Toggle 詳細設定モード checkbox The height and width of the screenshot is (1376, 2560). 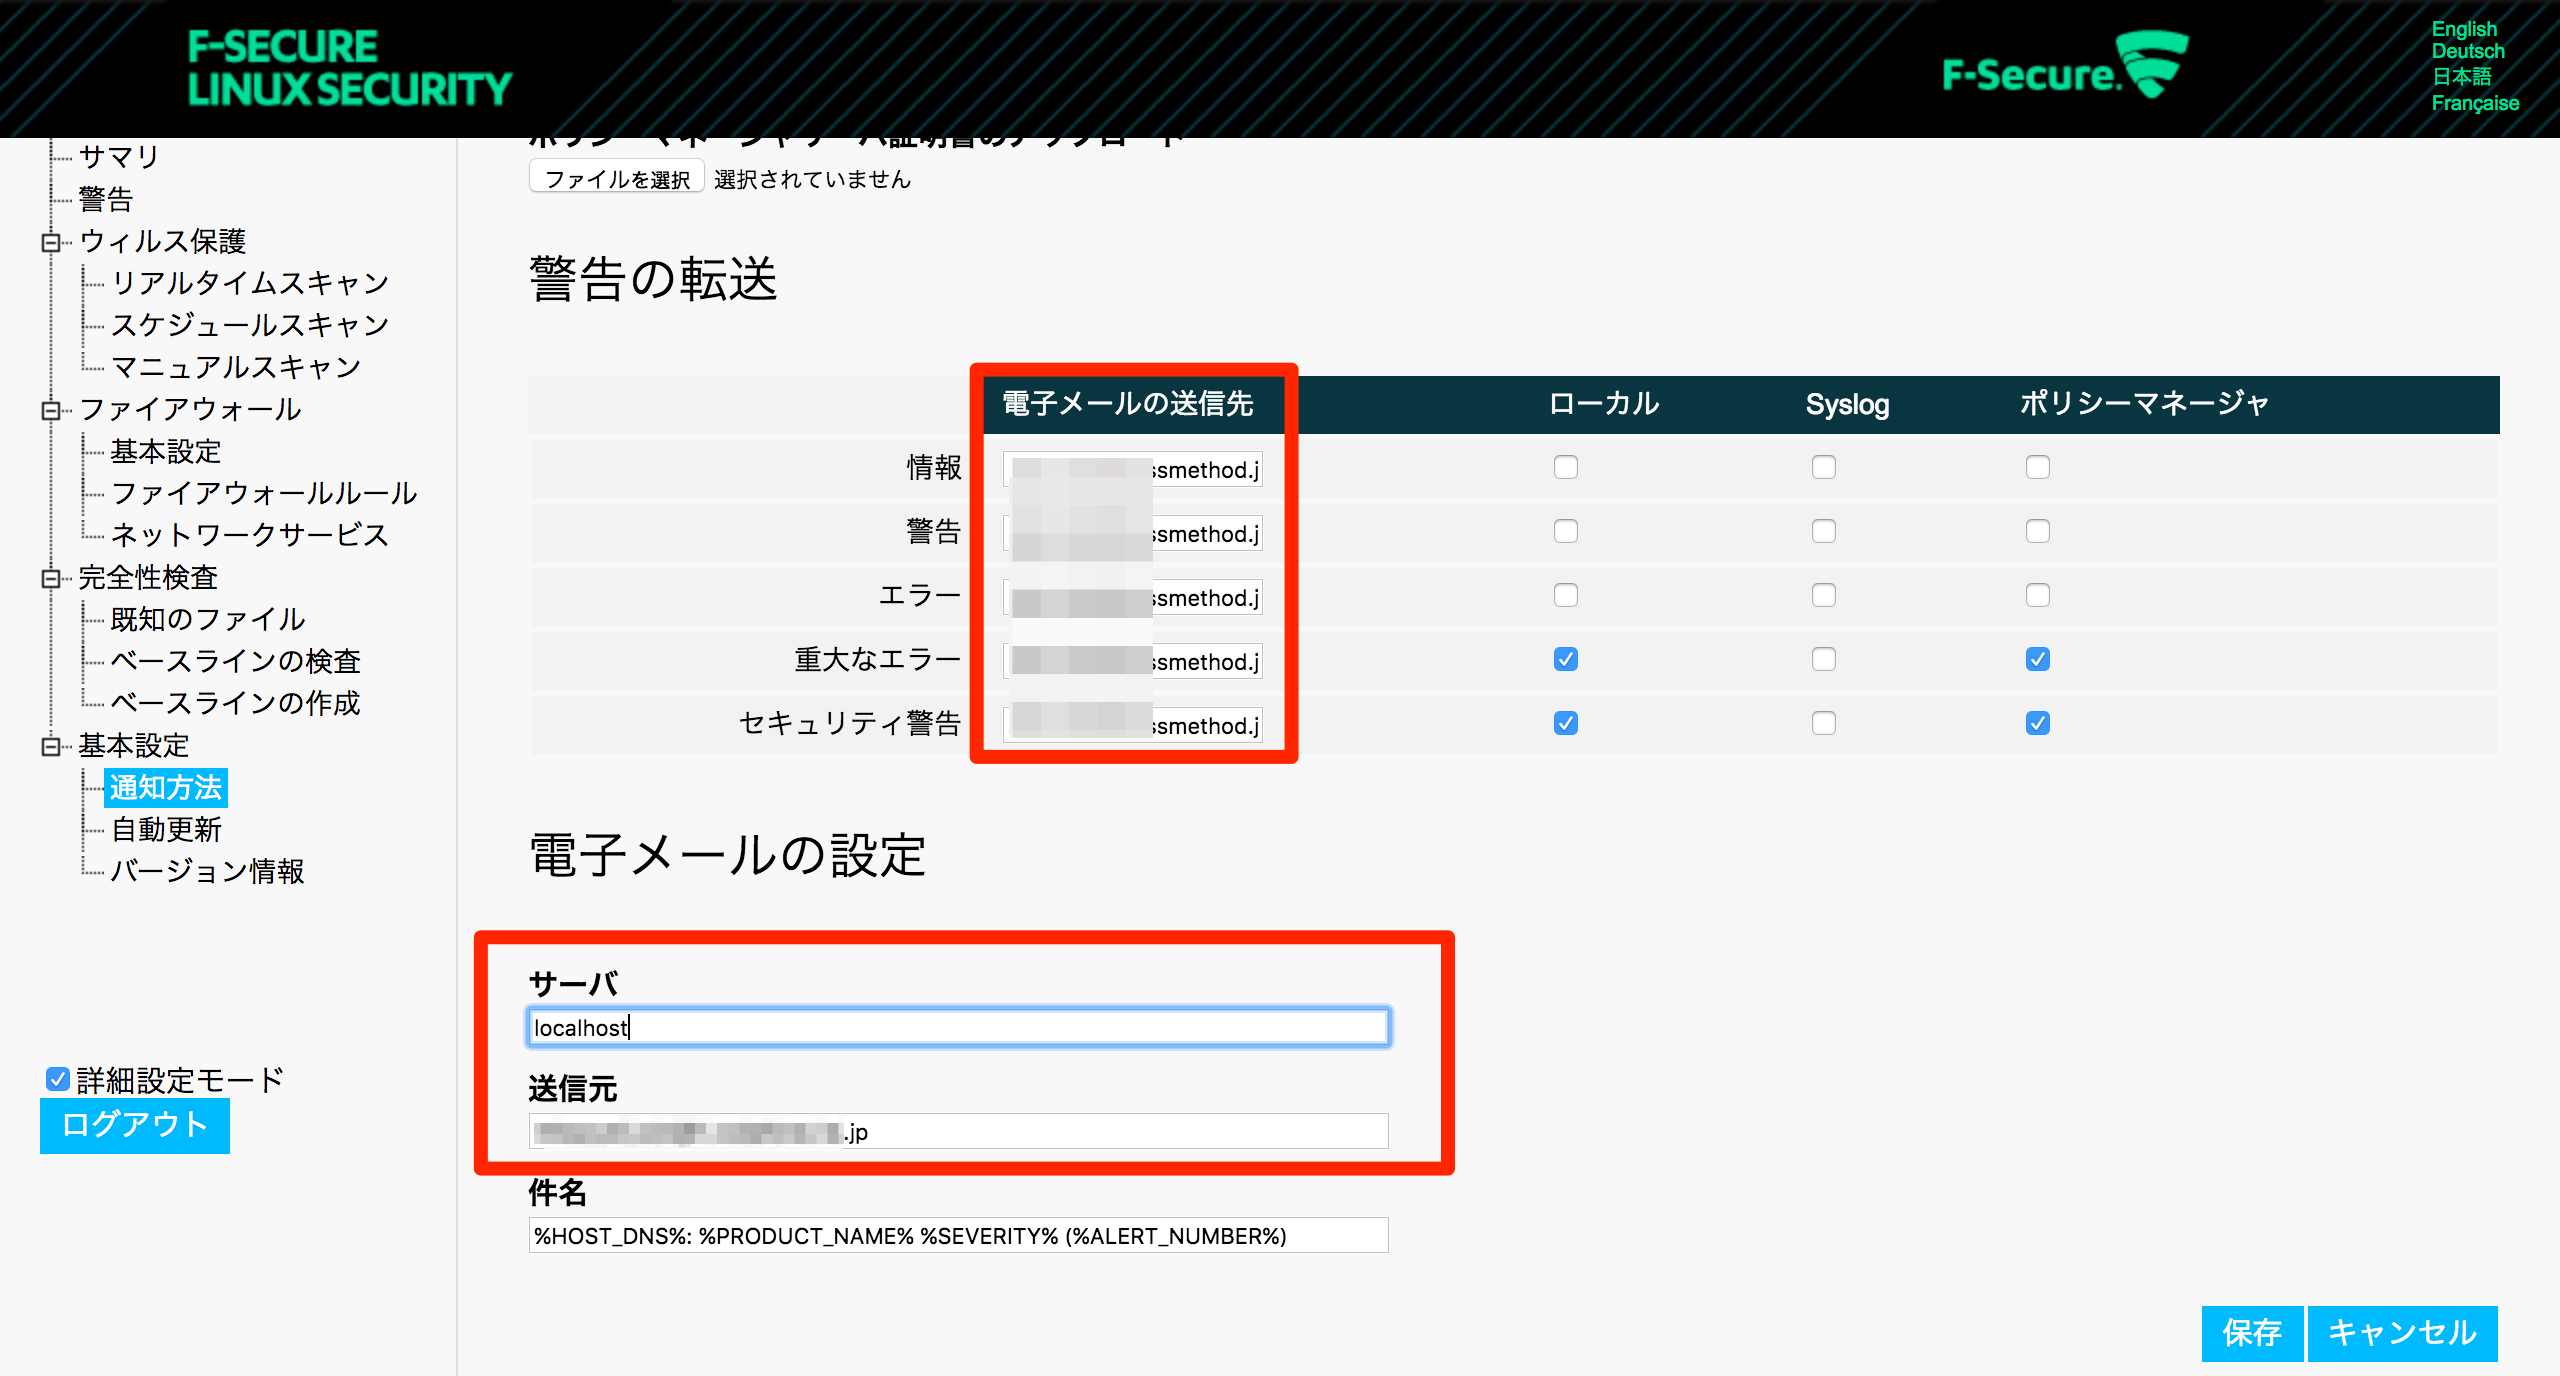click(x=58, y=1079)
